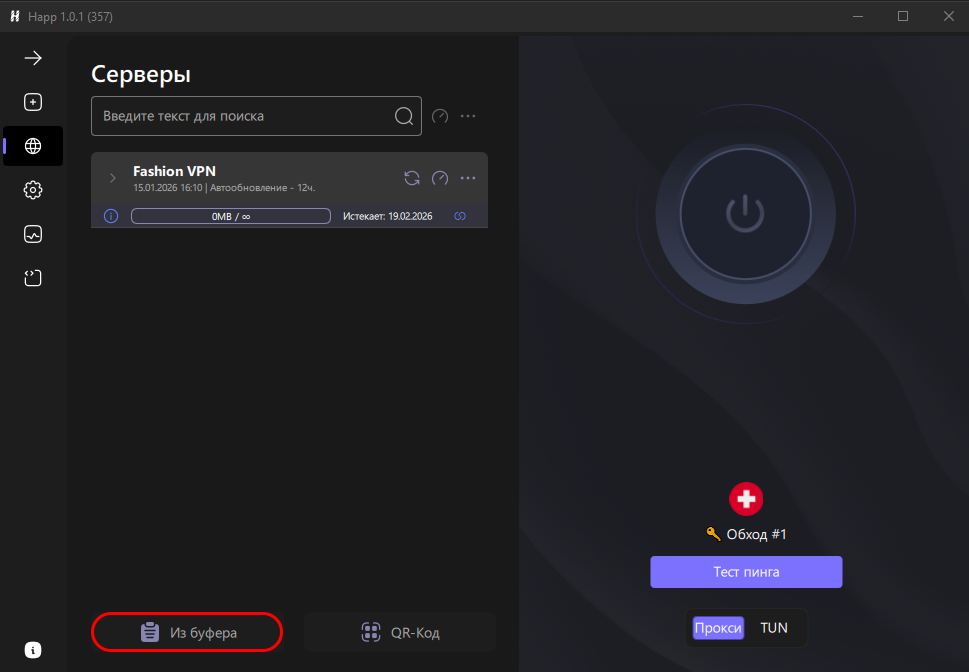
Task: Click the magnifier icon in the search box
Action: click(x=404, y=116)
